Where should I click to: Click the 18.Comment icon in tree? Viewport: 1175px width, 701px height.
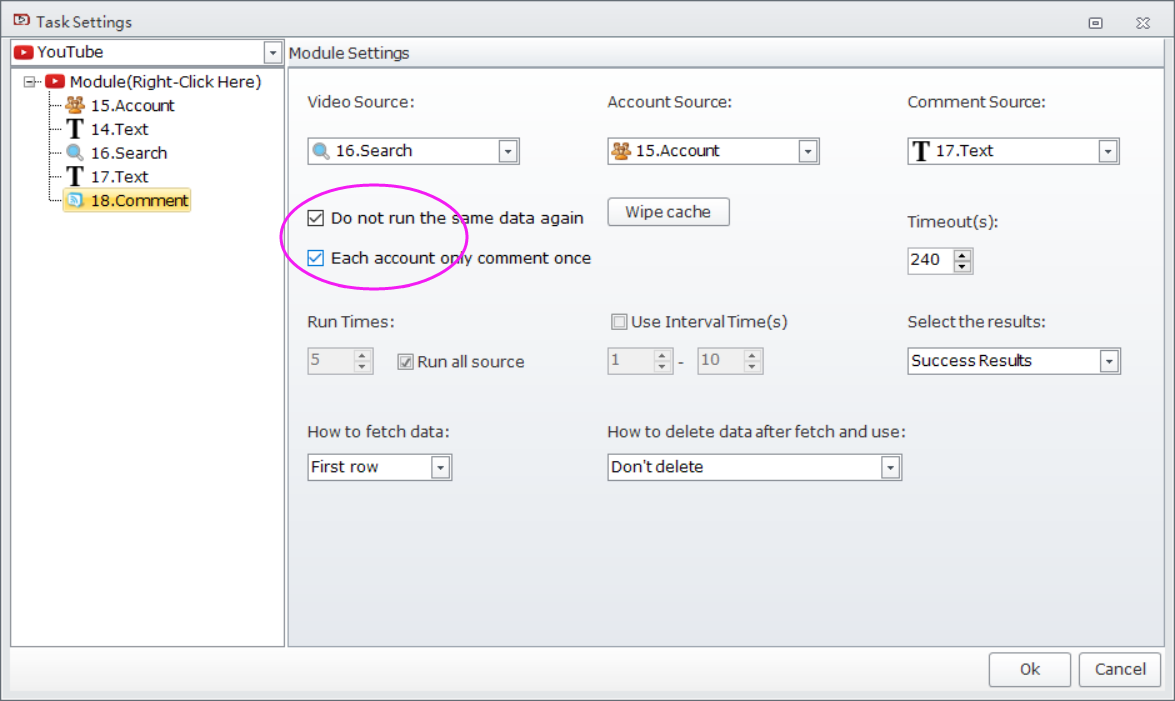click(75, 201)
